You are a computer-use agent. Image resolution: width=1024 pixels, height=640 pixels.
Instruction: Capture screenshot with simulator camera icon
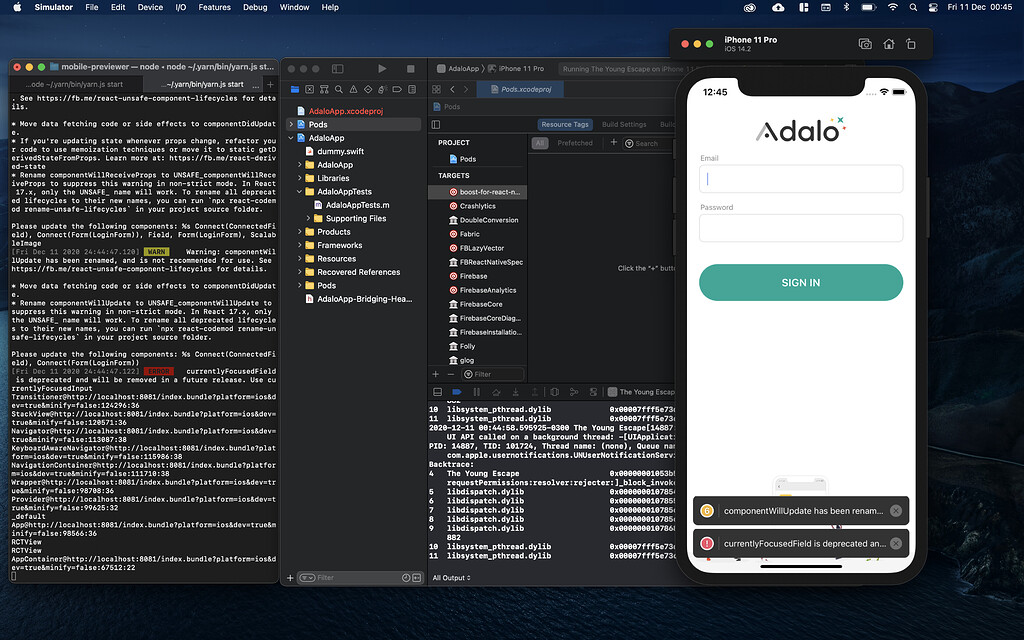pos(865,44)
